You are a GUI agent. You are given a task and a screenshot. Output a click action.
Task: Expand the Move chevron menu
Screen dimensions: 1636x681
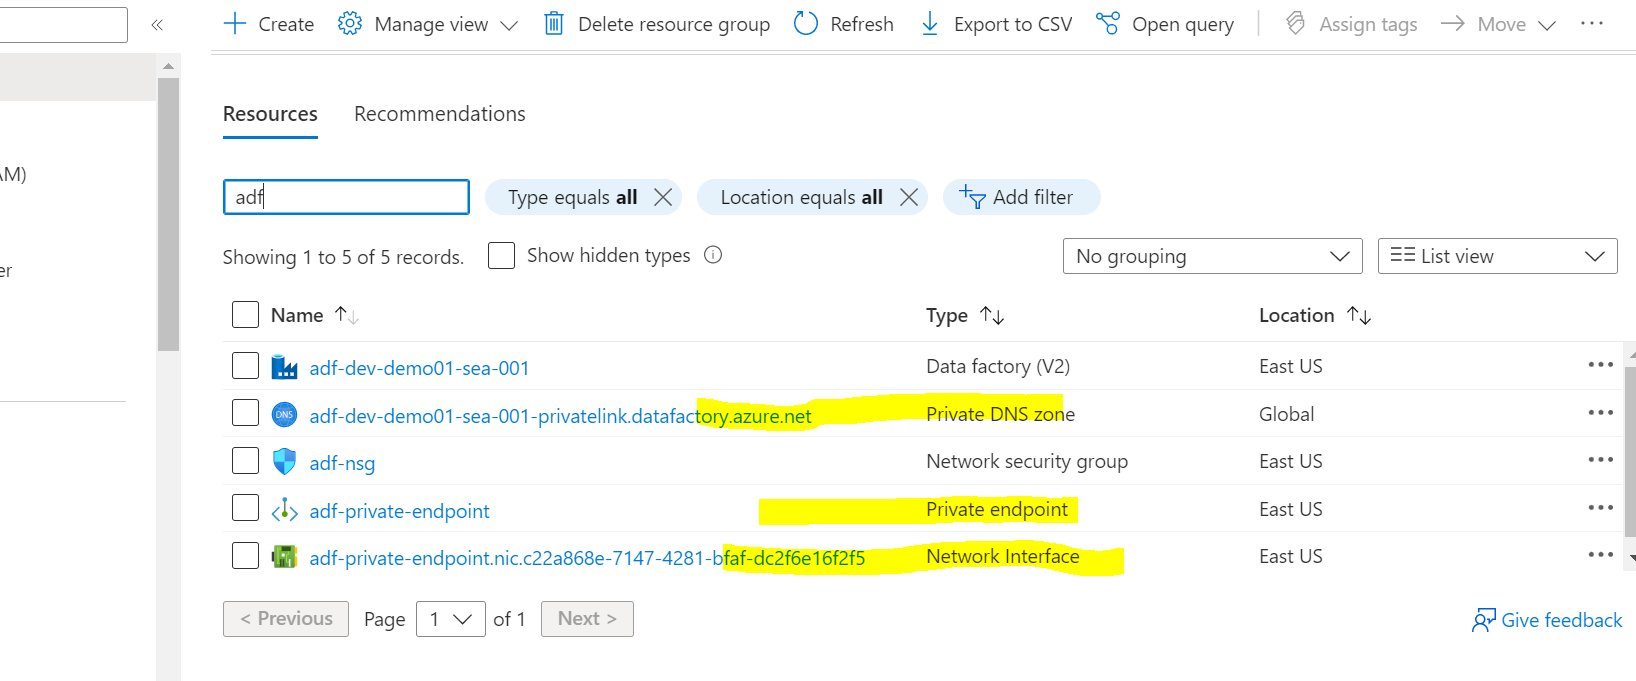[1547, 25]
